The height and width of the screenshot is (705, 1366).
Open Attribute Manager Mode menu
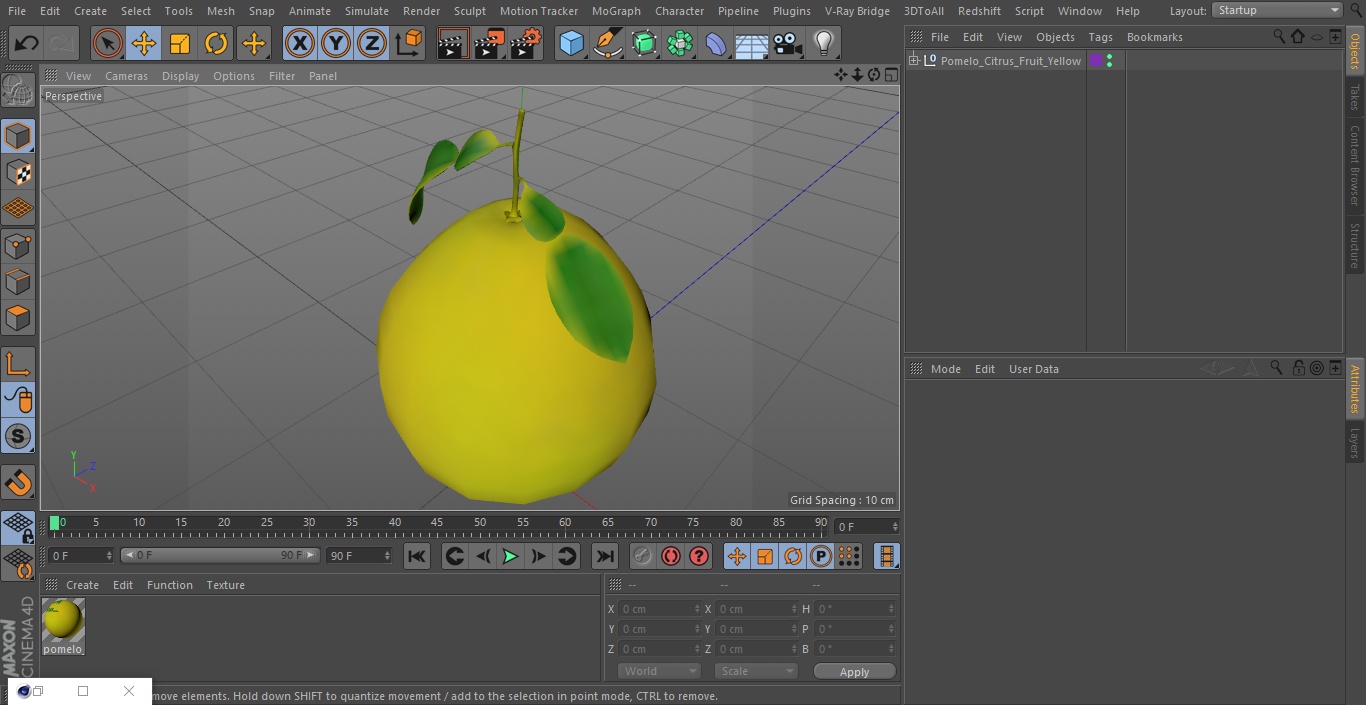pyautogui.click(x=945, y=369)
